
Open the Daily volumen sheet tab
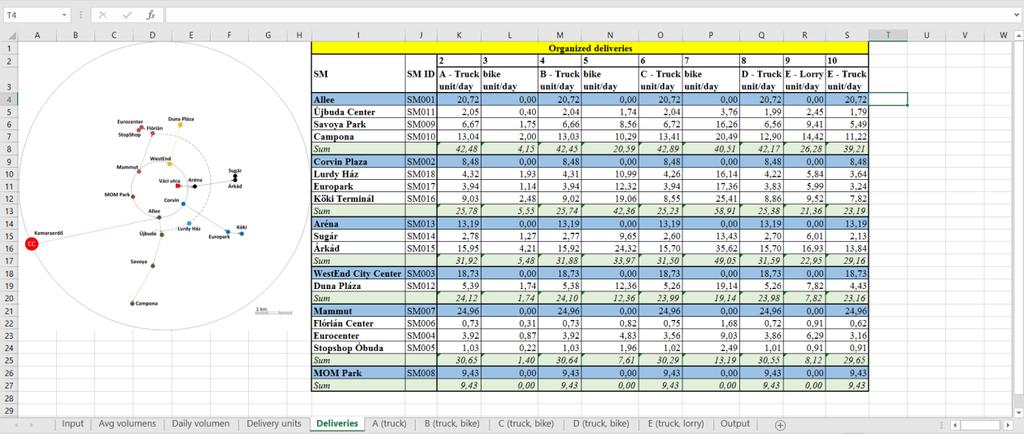[x=200, y=424]
